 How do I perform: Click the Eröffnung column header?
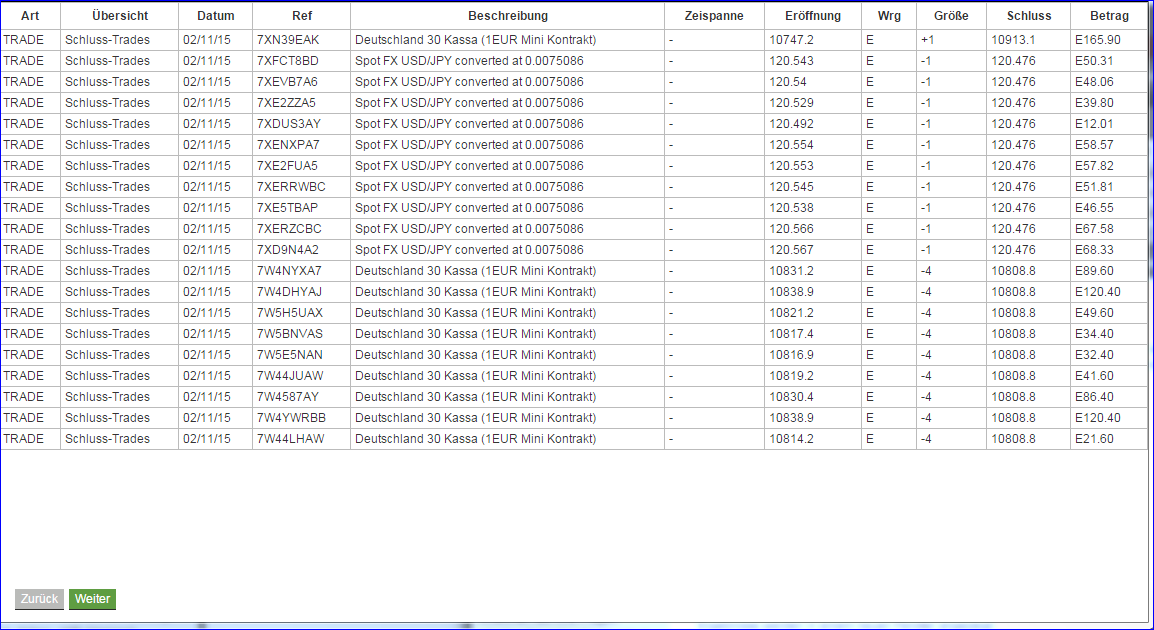point(812,15)
